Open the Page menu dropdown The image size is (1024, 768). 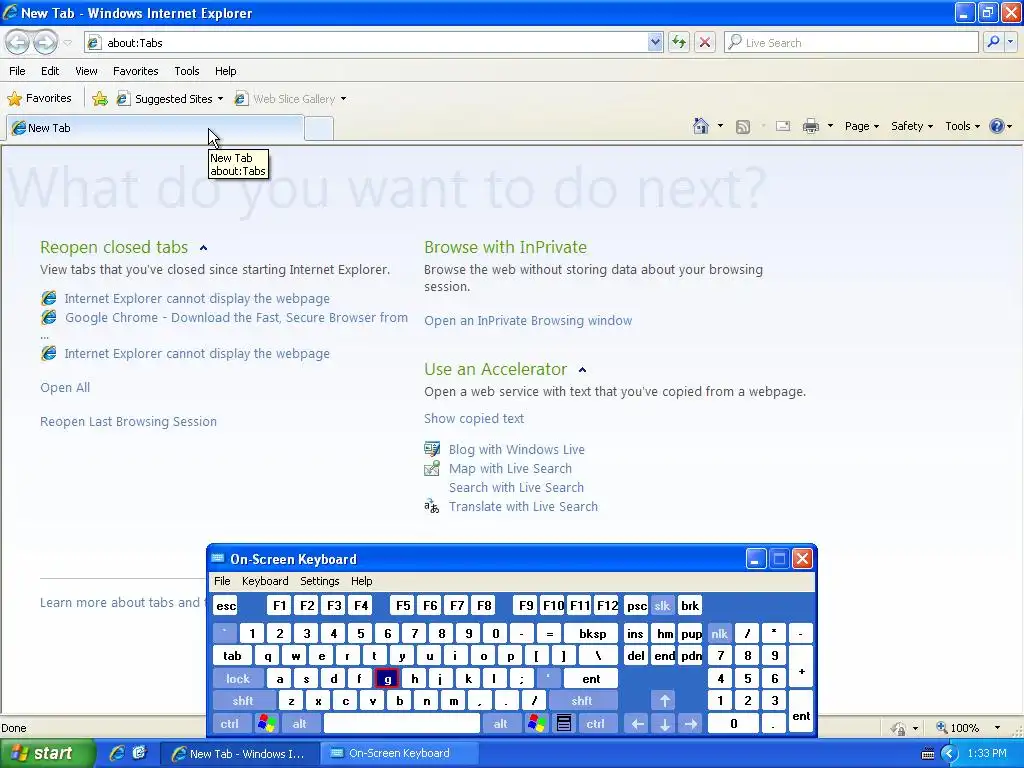coord(862,126)
